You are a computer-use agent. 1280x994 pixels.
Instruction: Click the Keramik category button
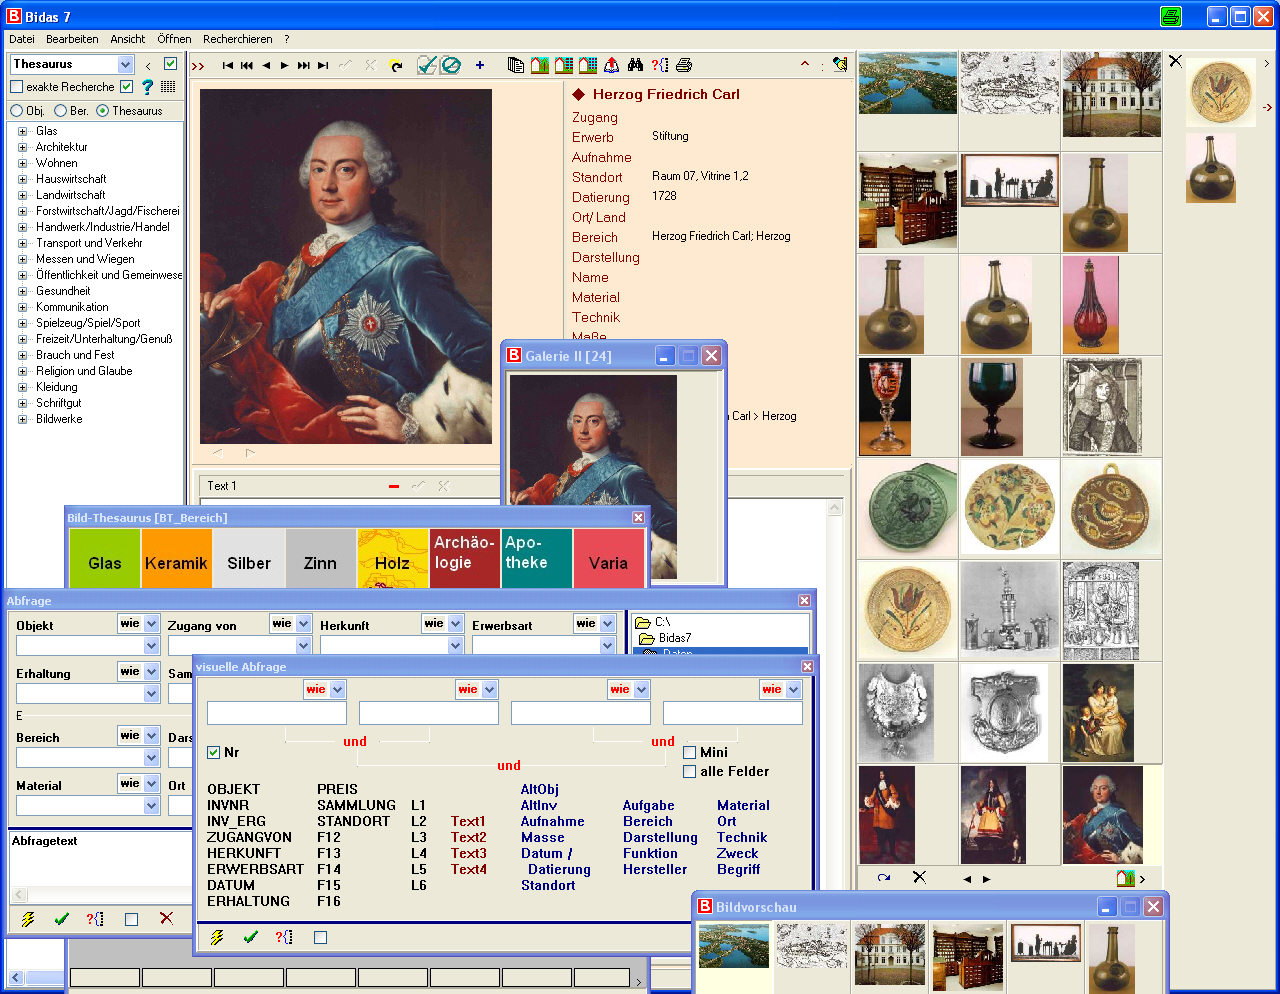pyautogui.click(x=176, y=559)
